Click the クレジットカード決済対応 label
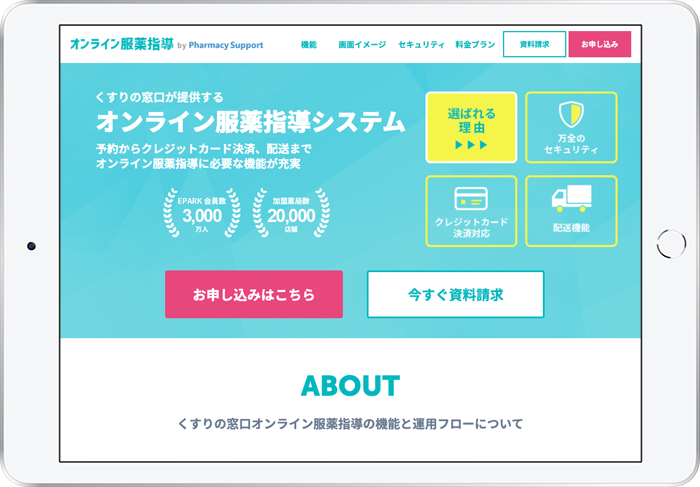This screenshot has width=700, height=487. (x=471, y=228)
